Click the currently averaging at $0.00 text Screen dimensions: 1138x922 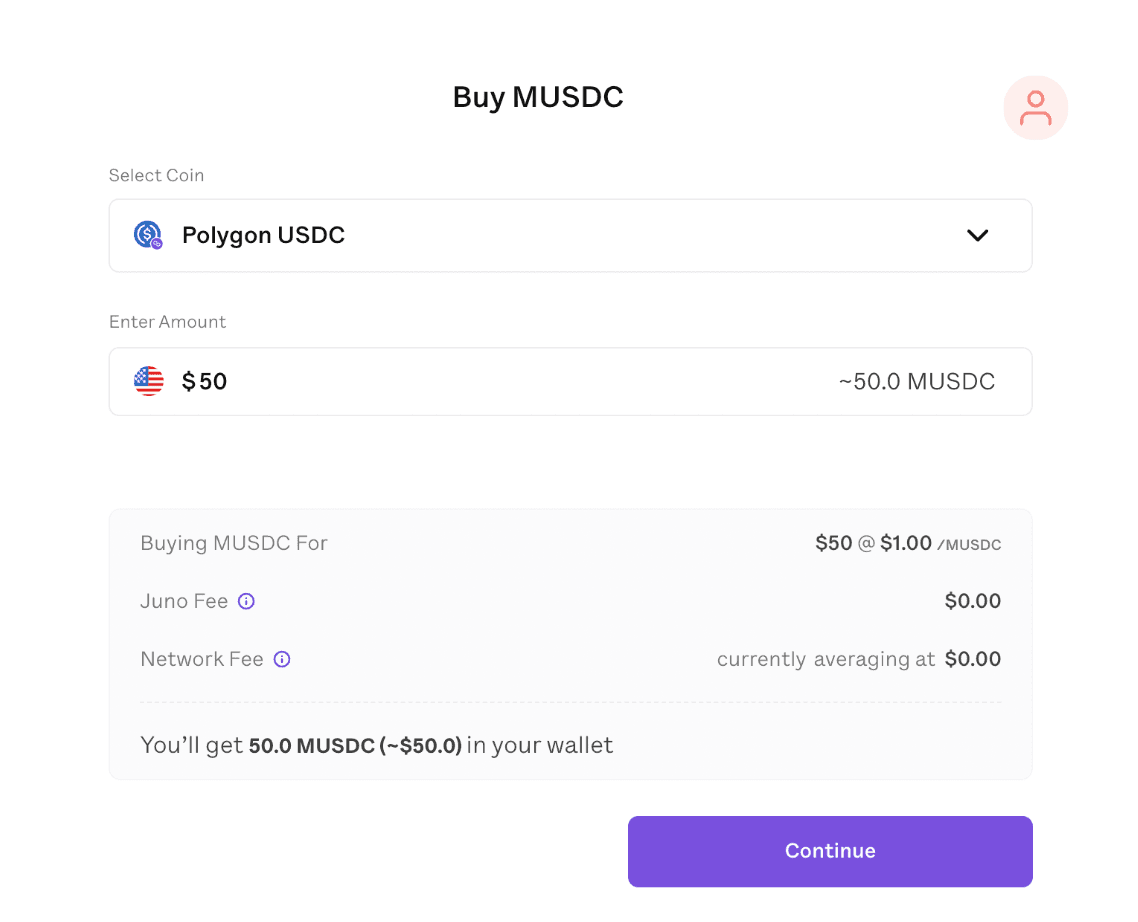click(858, 659)
